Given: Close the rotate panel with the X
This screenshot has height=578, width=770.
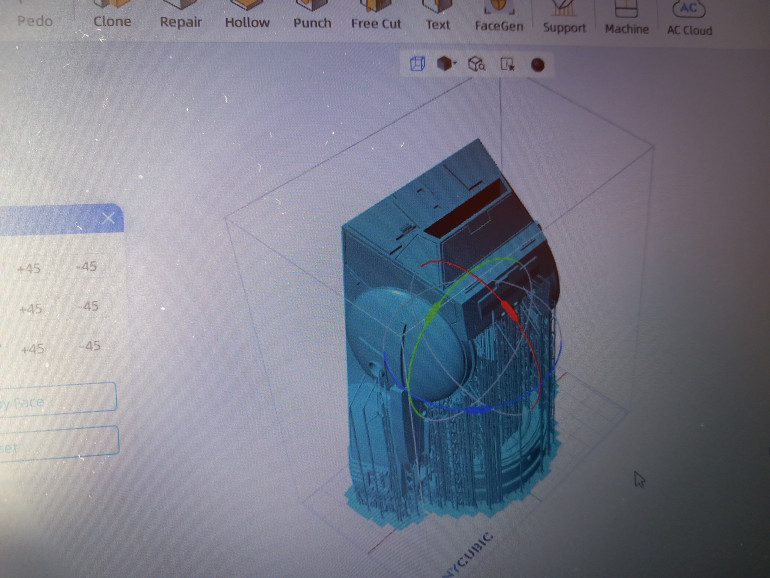Looking at the screenshot, I should click(109, 218).
